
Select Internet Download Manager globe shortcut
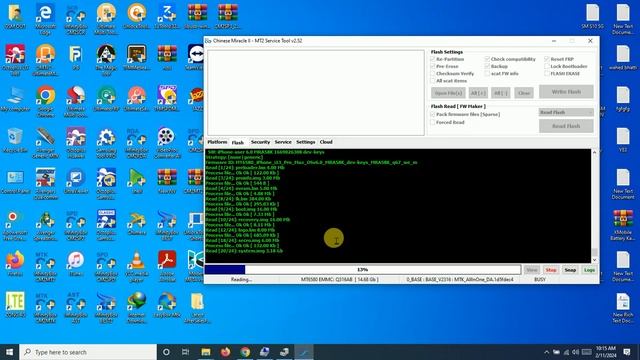click(x=136, y=307)
